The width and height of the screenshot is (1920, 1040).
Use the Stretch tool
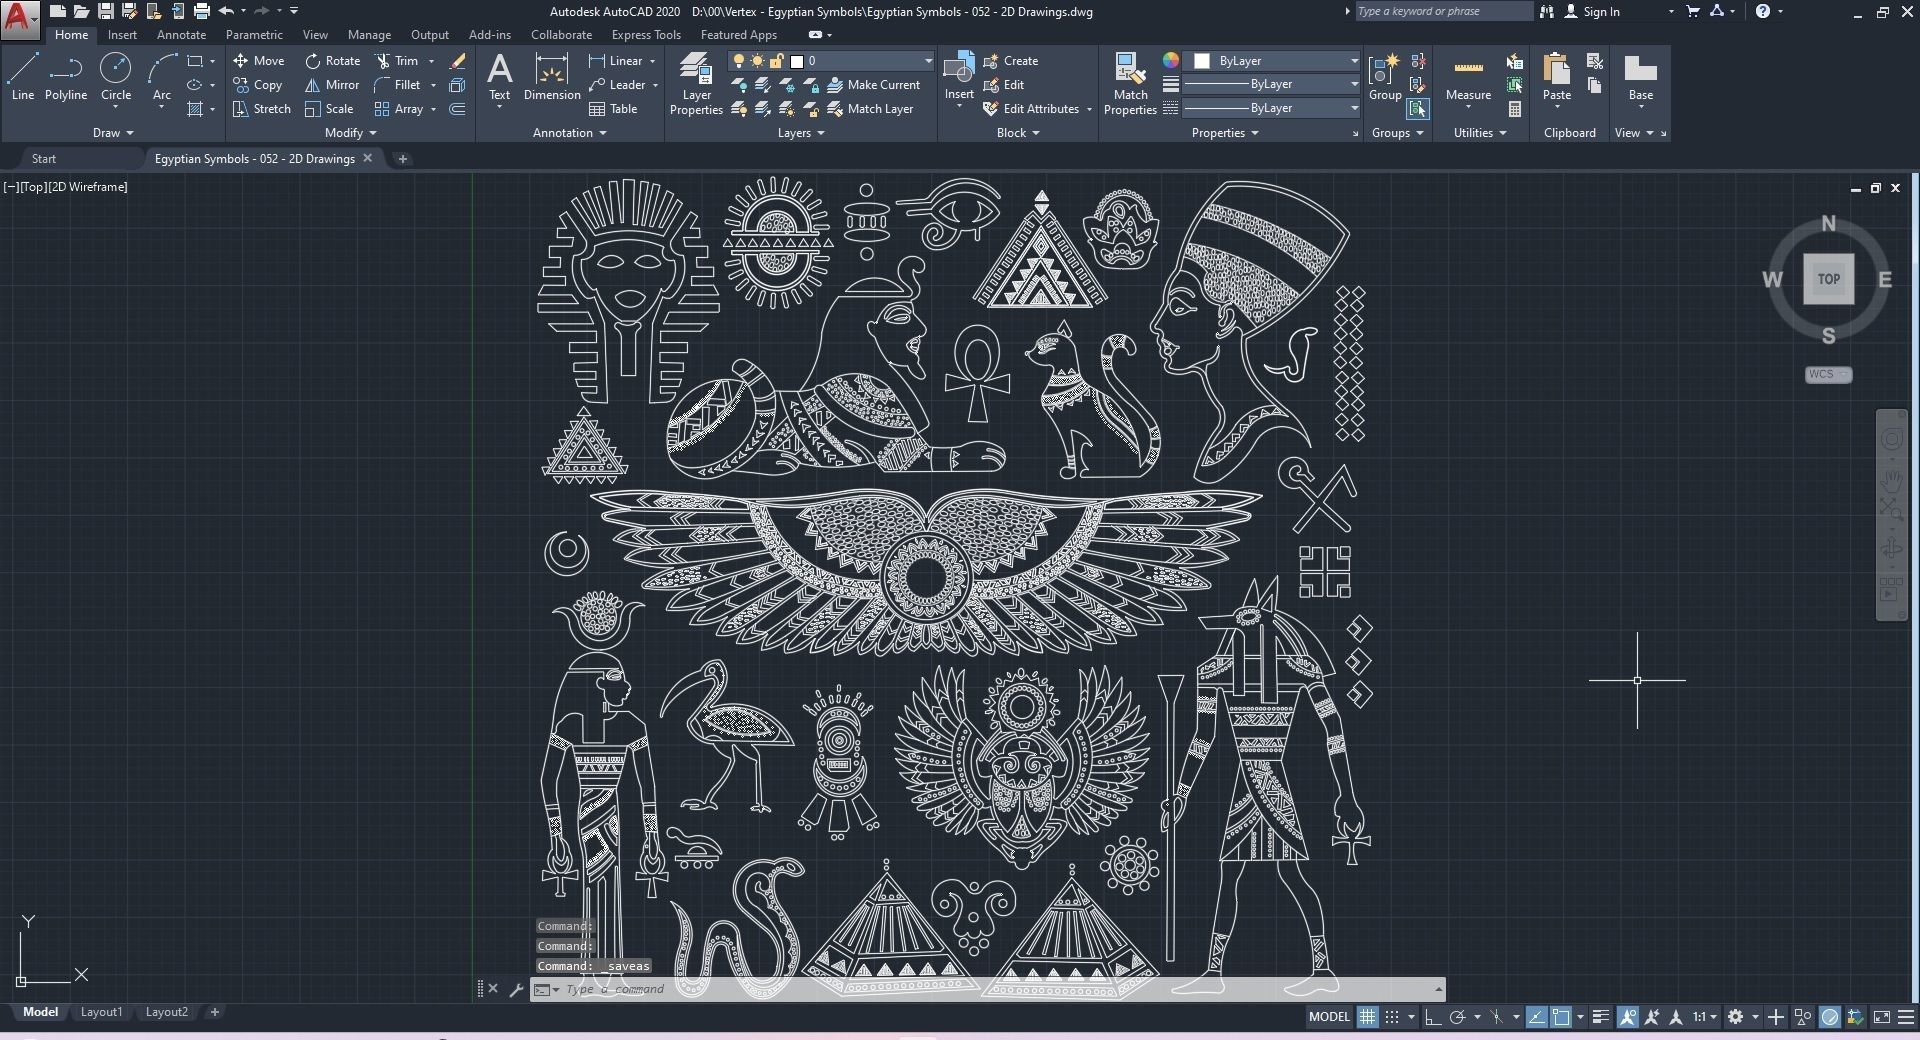click(262, 109)
